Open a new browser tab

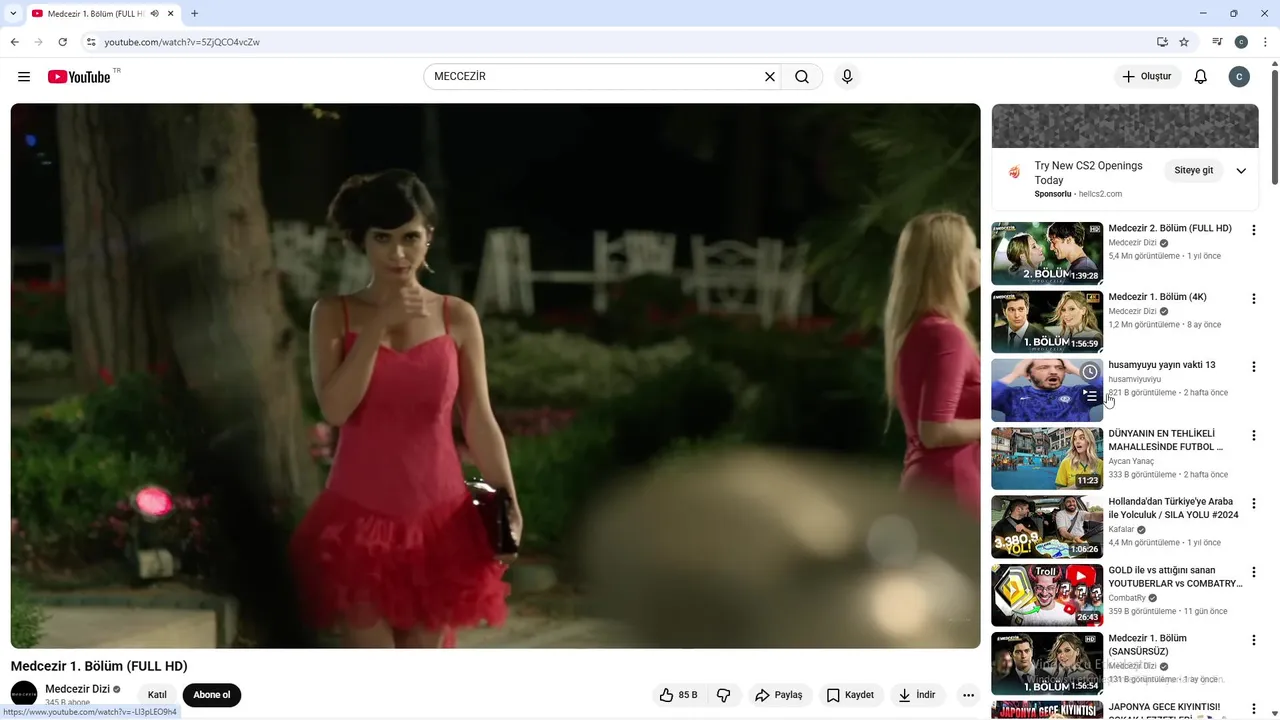click(x=194, y=14)
